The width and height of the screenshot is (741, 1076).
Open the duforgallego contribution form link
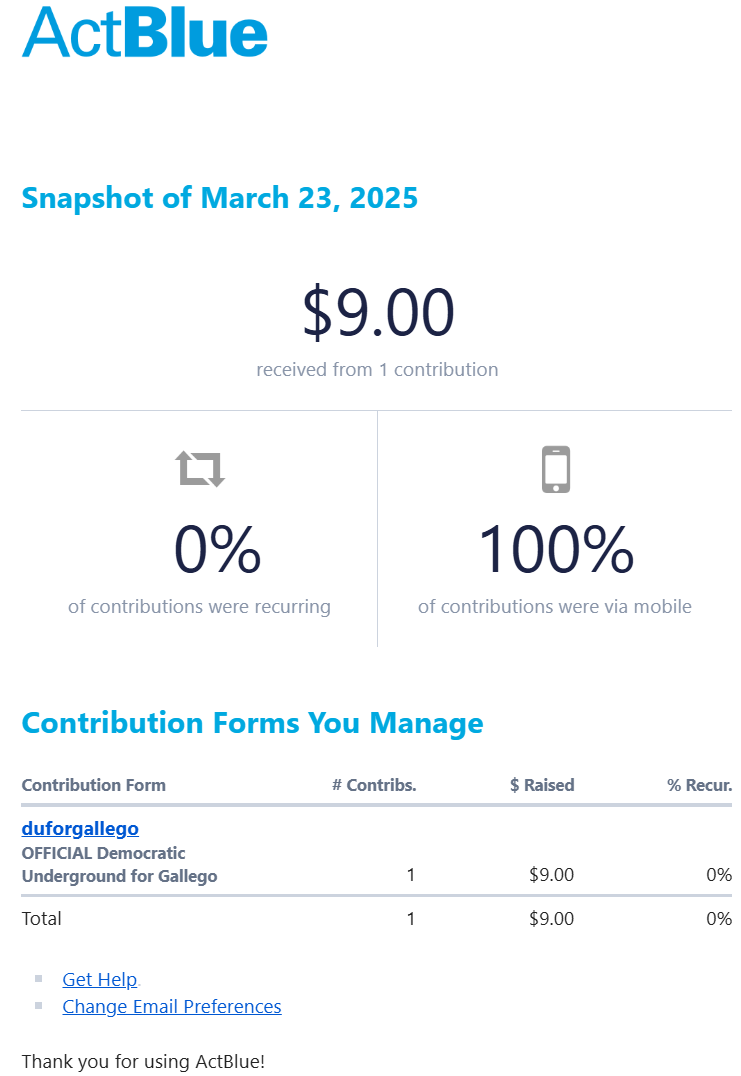click(x=80, y=828)
